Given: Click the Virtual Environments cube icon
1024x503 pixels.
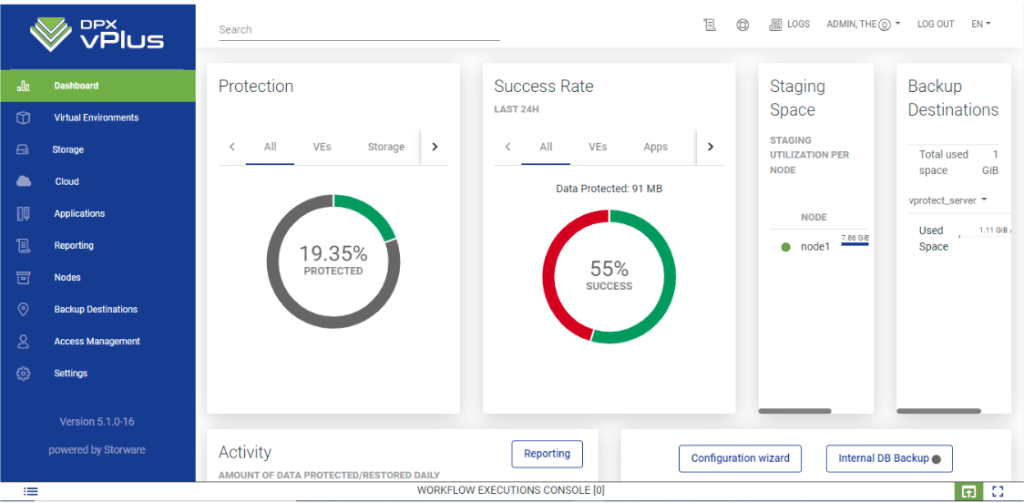Looking at the screenshot, I should pos(23,118).
